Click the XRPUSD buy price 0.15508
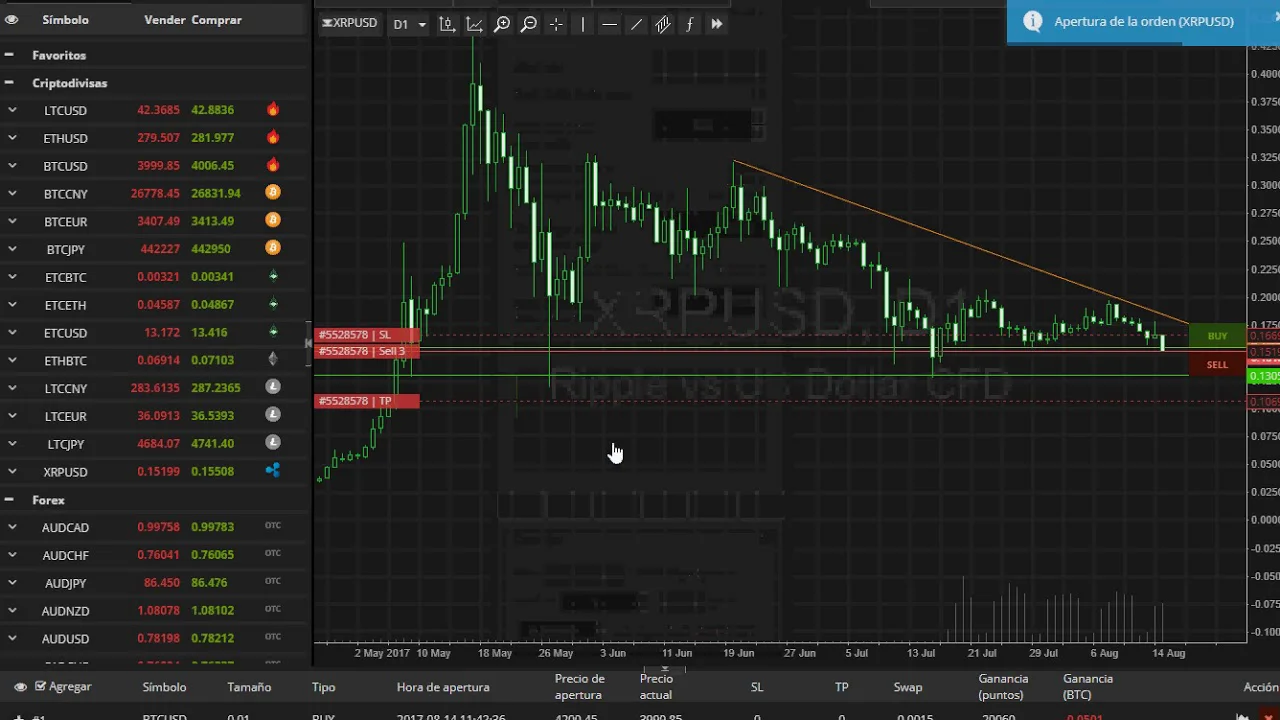 coord(212,472)
